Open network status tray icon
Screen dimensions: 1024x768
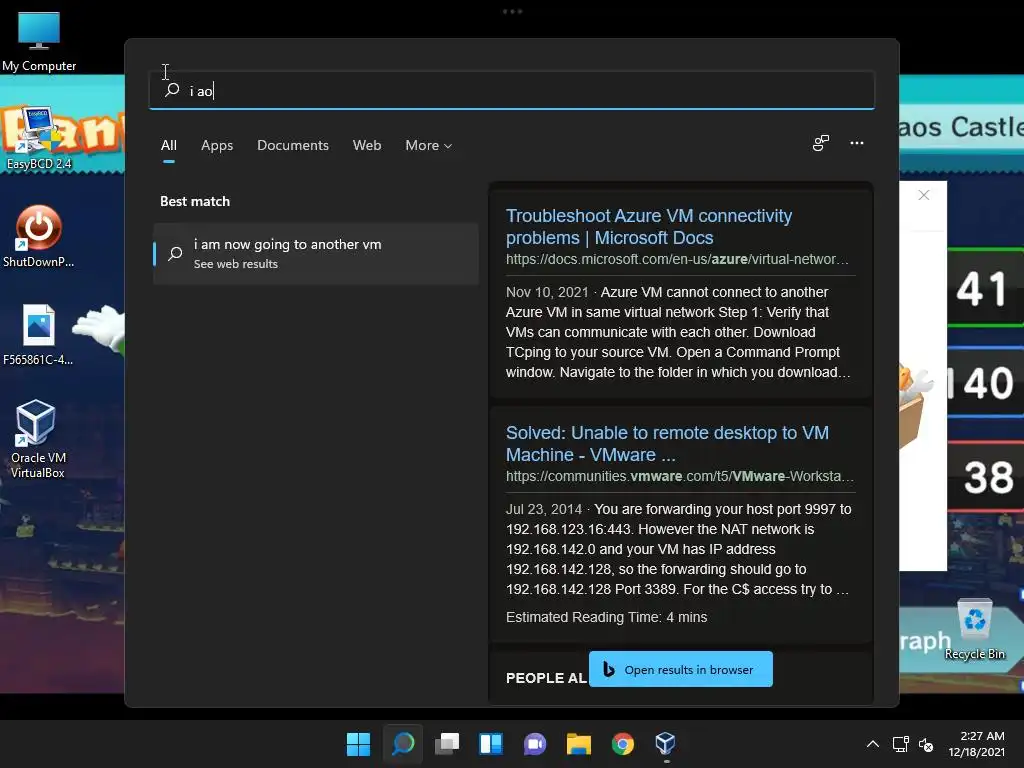point(901,744)
